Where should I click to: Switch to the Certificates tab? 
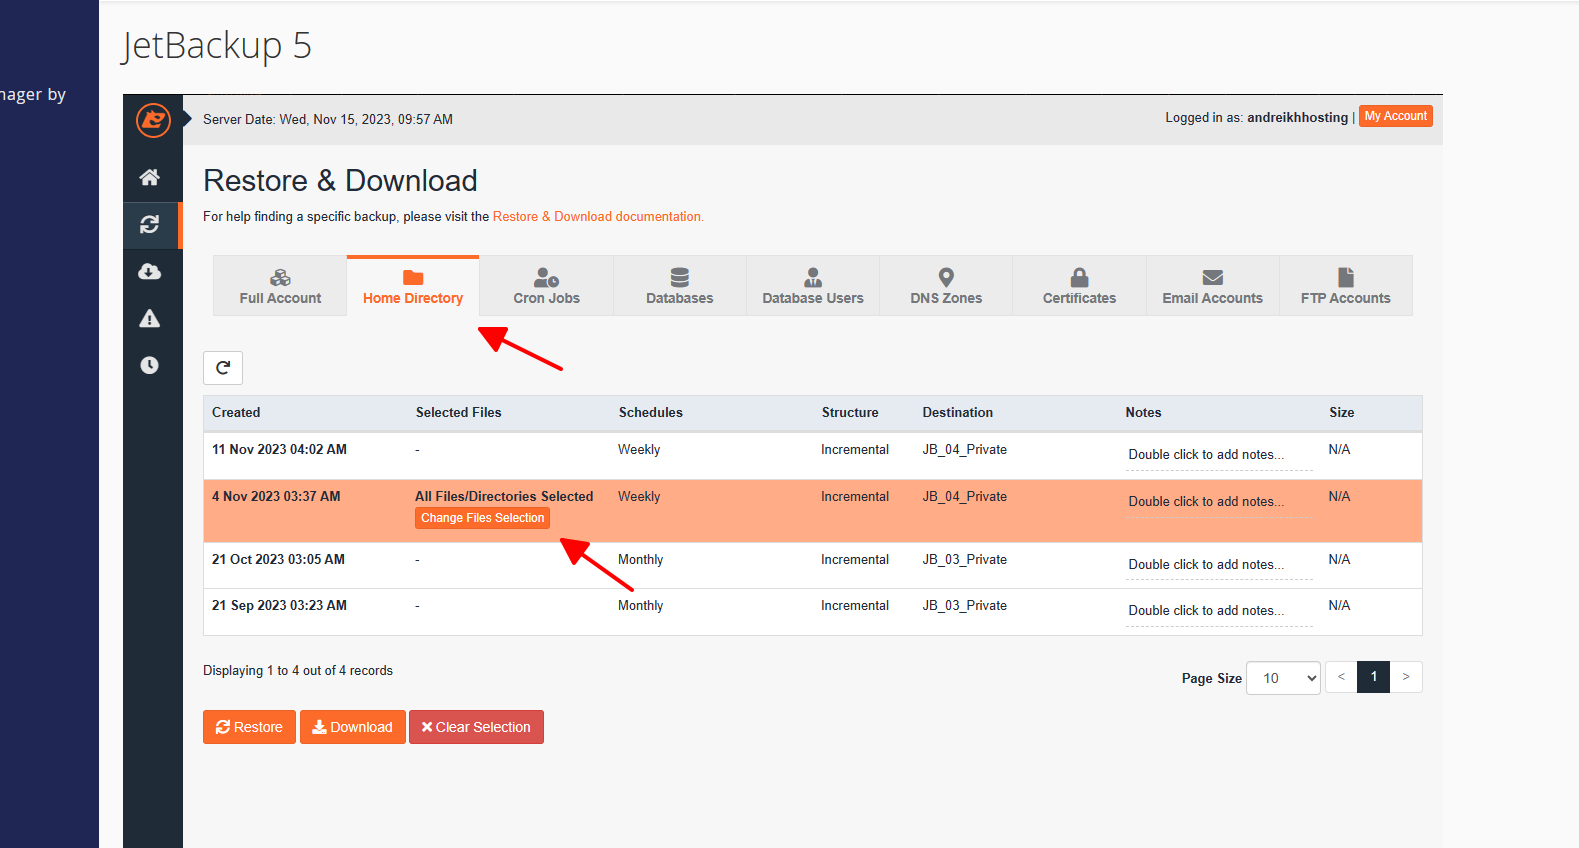[x=1079, y=286]
